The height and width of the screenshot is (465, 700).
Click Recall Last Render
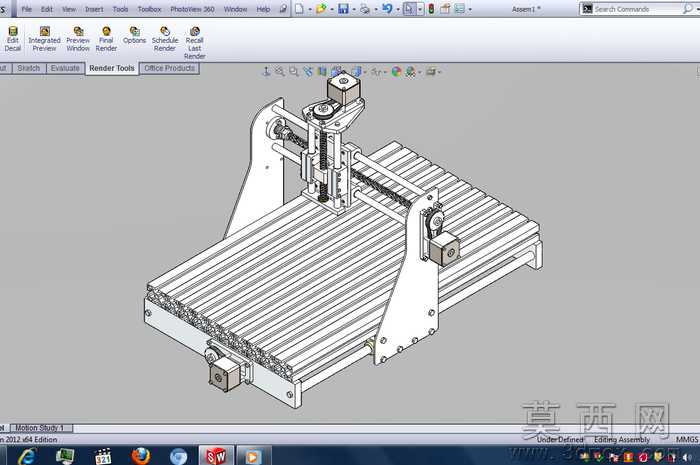point(195,43)
